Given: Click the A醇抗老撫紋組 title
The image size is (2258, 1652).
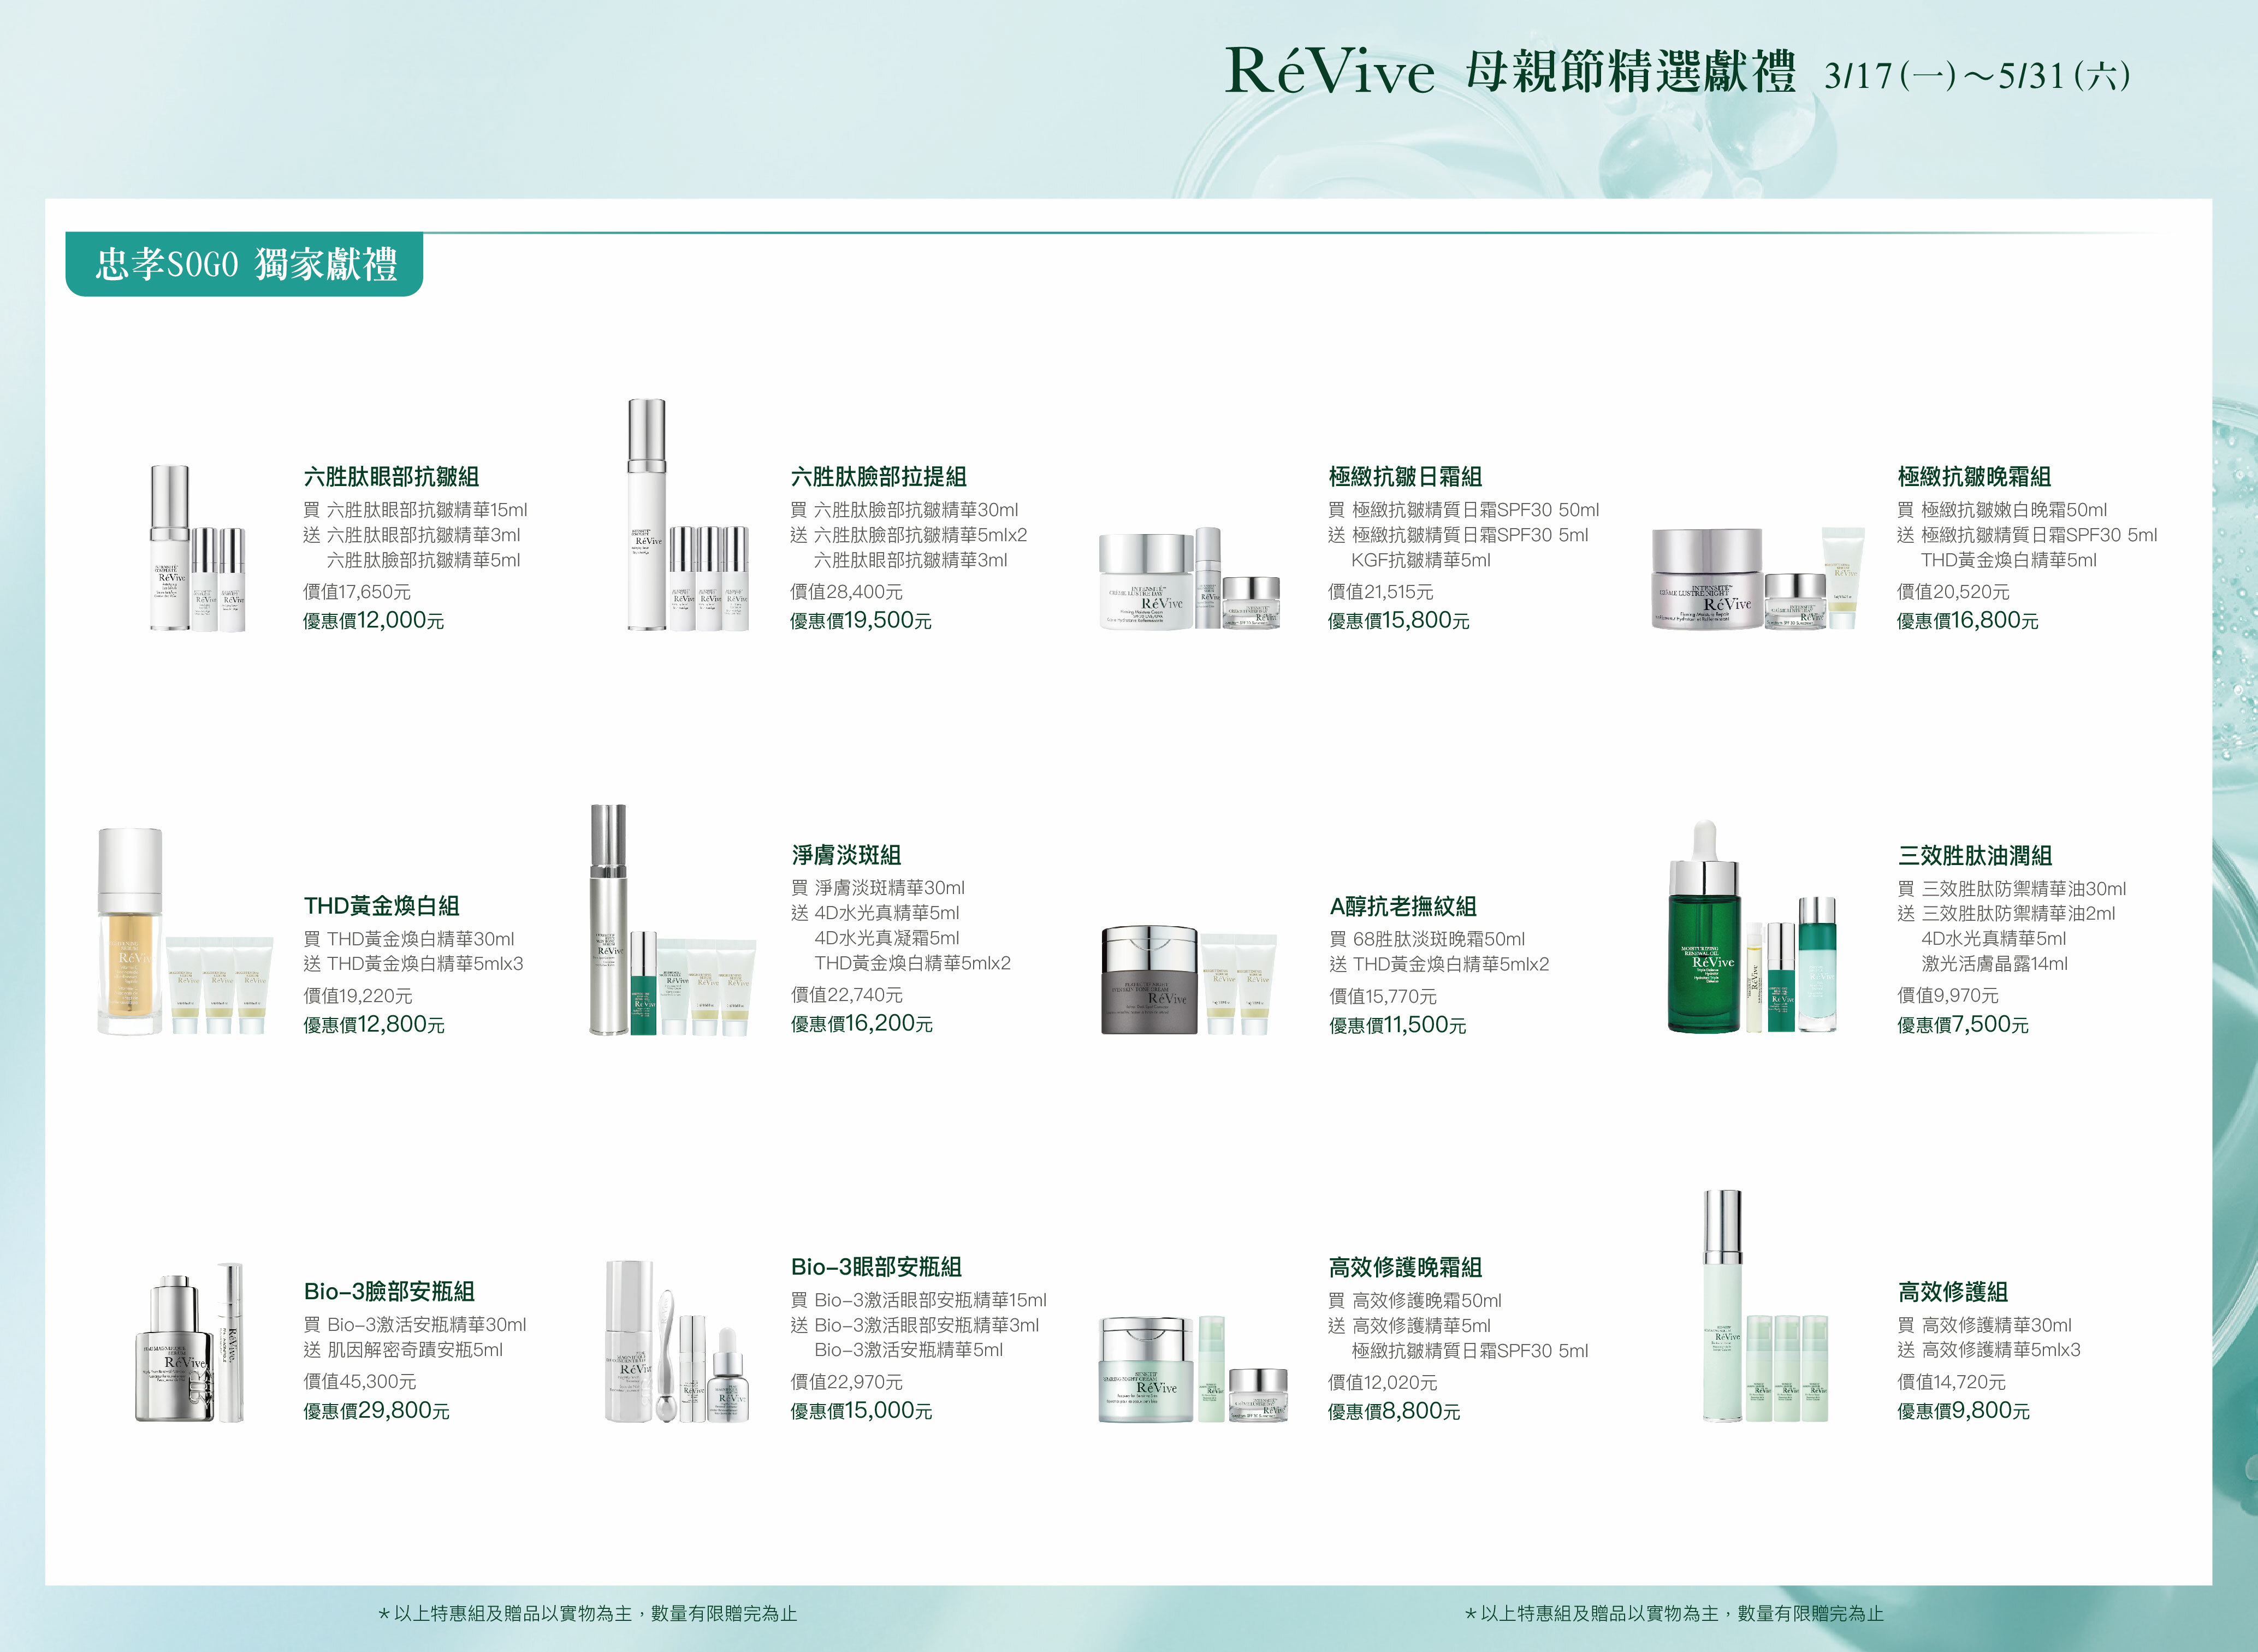Looking at the screenshot, I should point(1403,907).
